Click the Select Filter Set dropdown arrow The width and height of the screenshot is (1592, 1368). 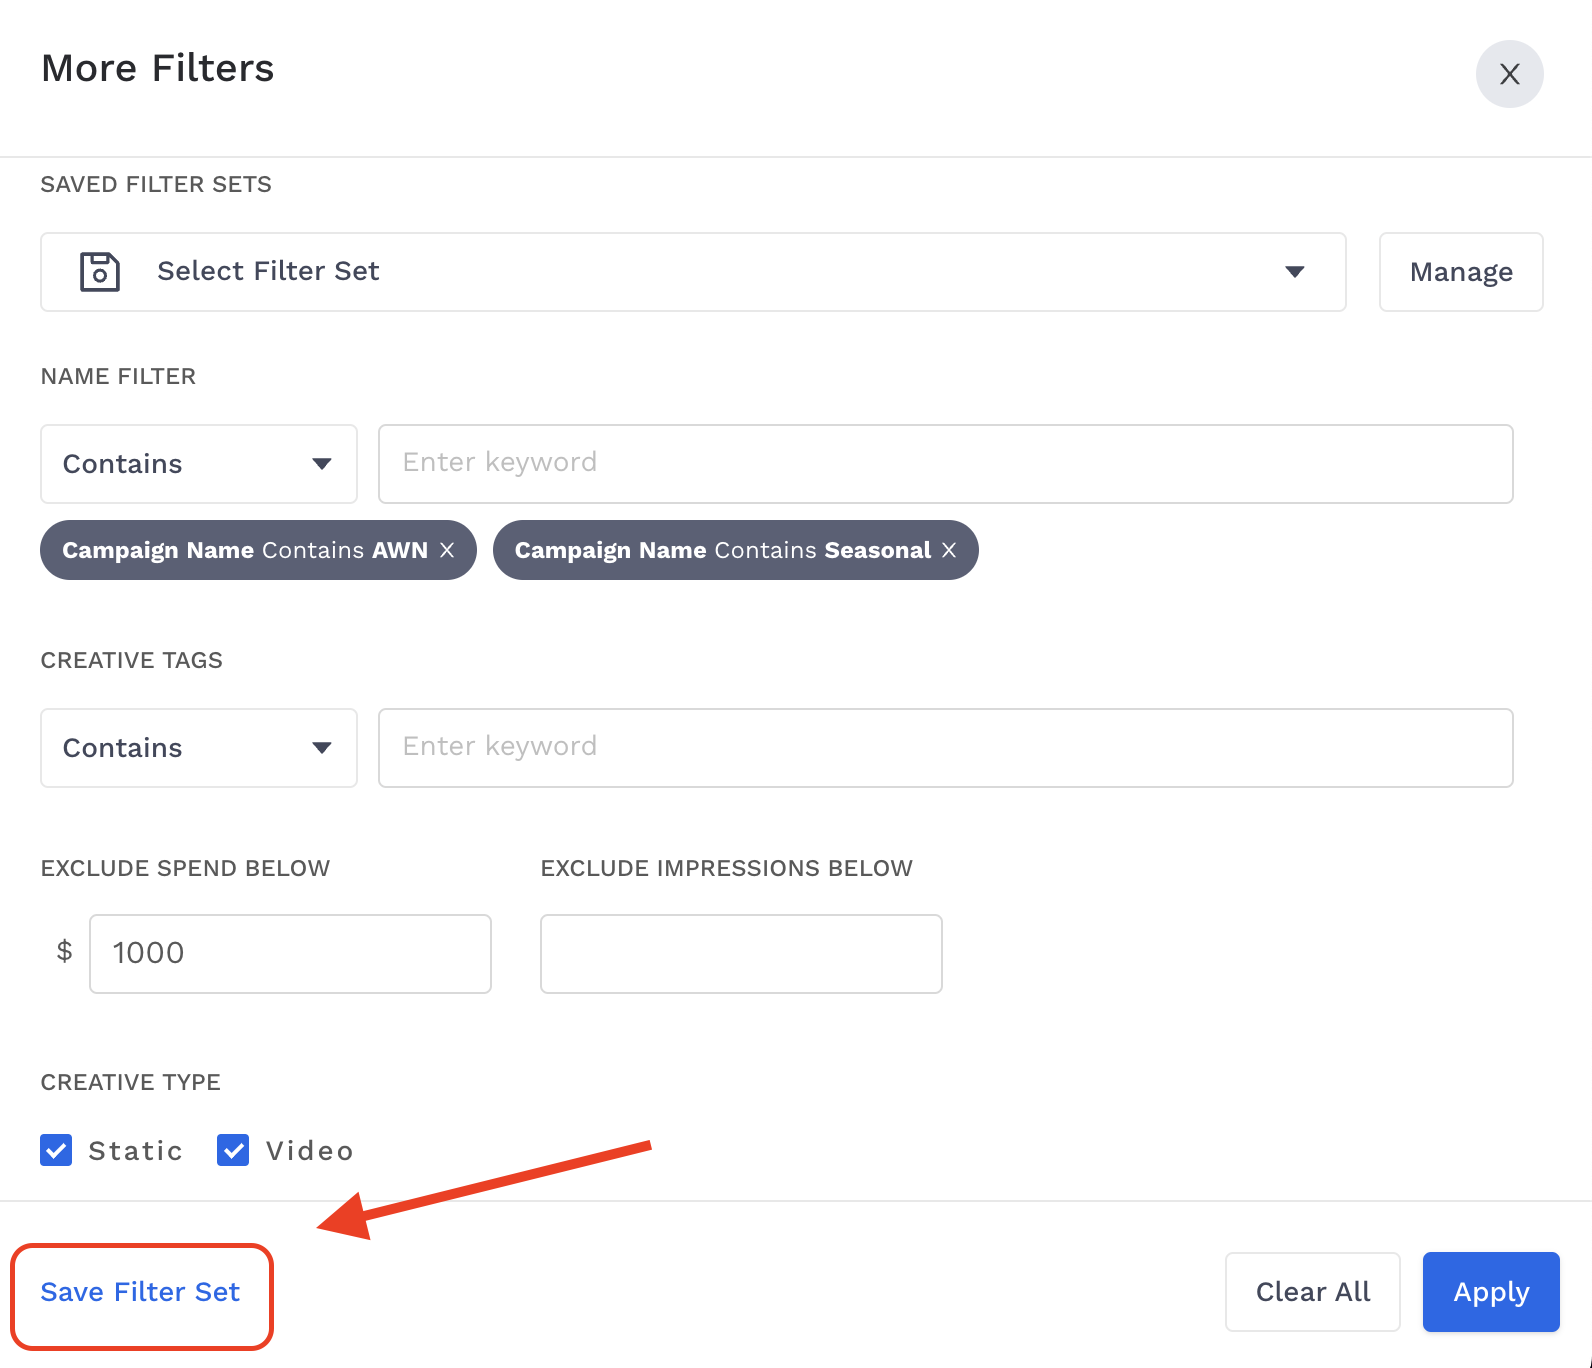(x=1294, y=272)
